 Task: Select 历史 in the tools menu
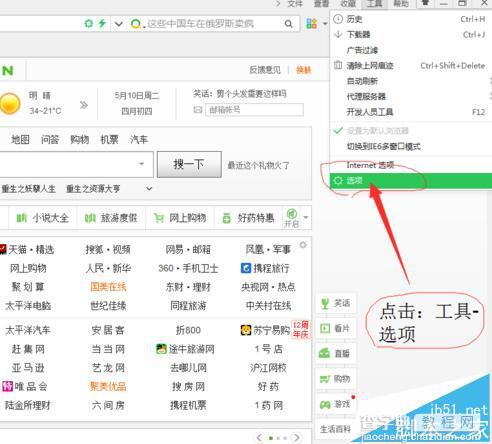click(410, 19)
